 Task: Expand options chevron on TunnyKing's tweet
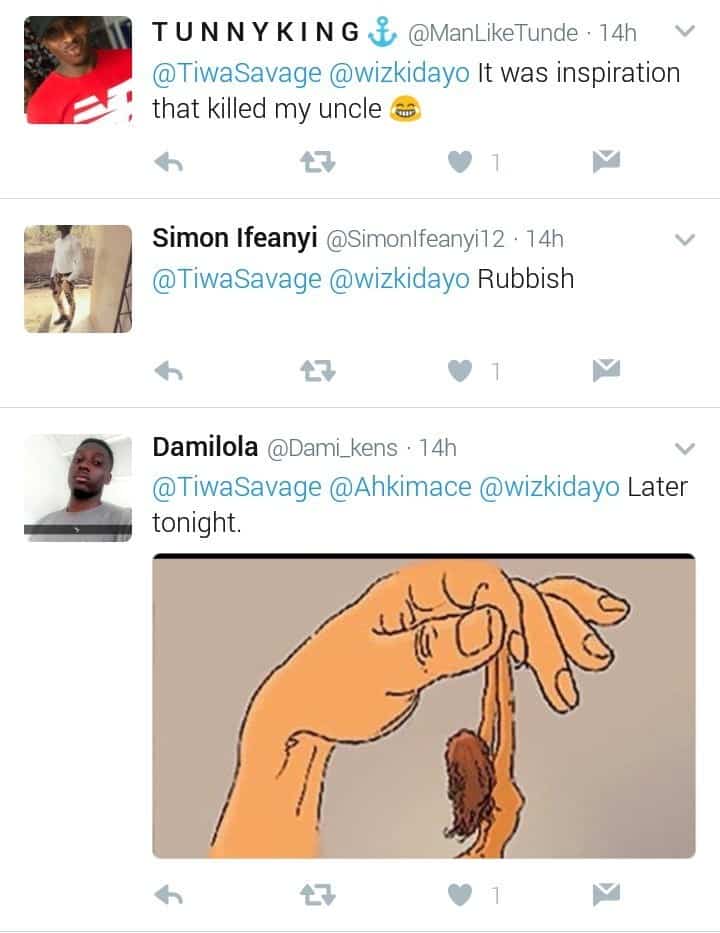click(685, 30)
